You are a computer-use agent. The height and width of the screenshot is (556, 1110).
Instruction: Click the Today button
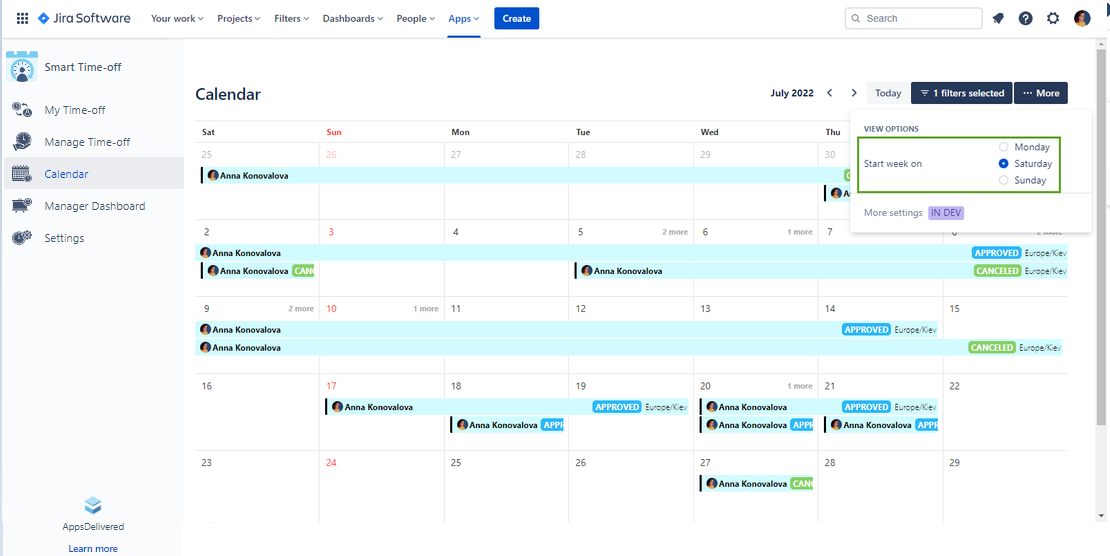click(888, 93)
